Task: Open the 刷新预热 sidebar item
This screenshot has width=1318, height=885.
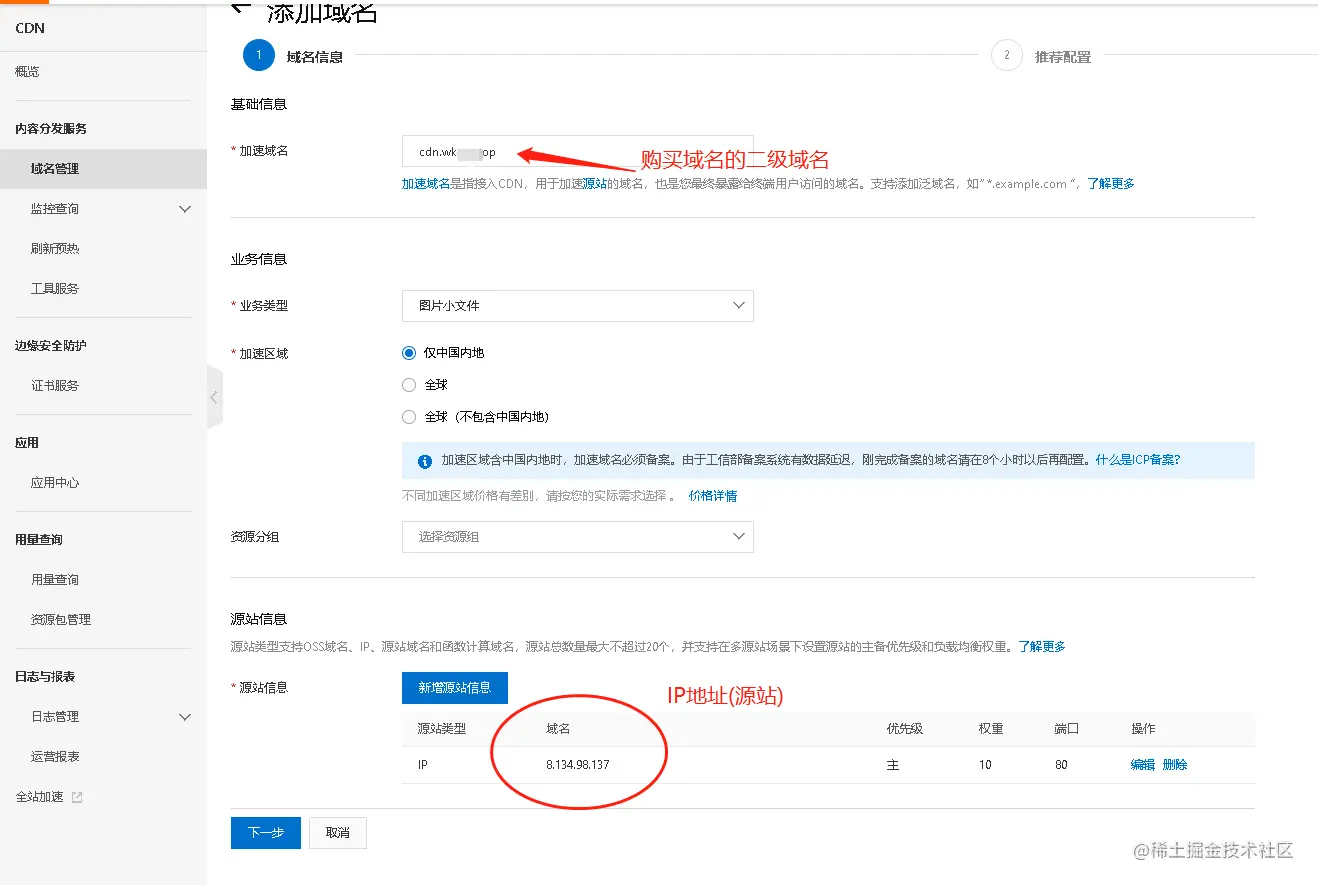Action: (55, 249)
